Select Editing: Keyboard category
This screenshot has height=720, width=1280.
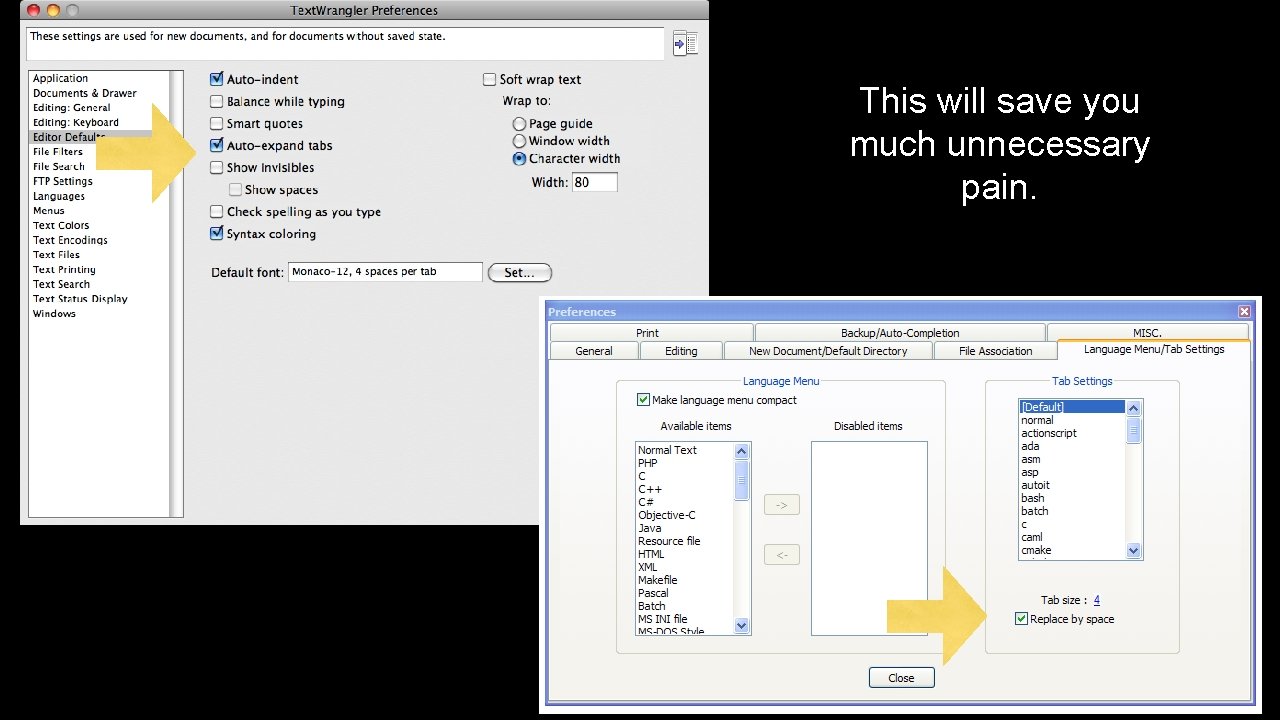tap(75, 122)
